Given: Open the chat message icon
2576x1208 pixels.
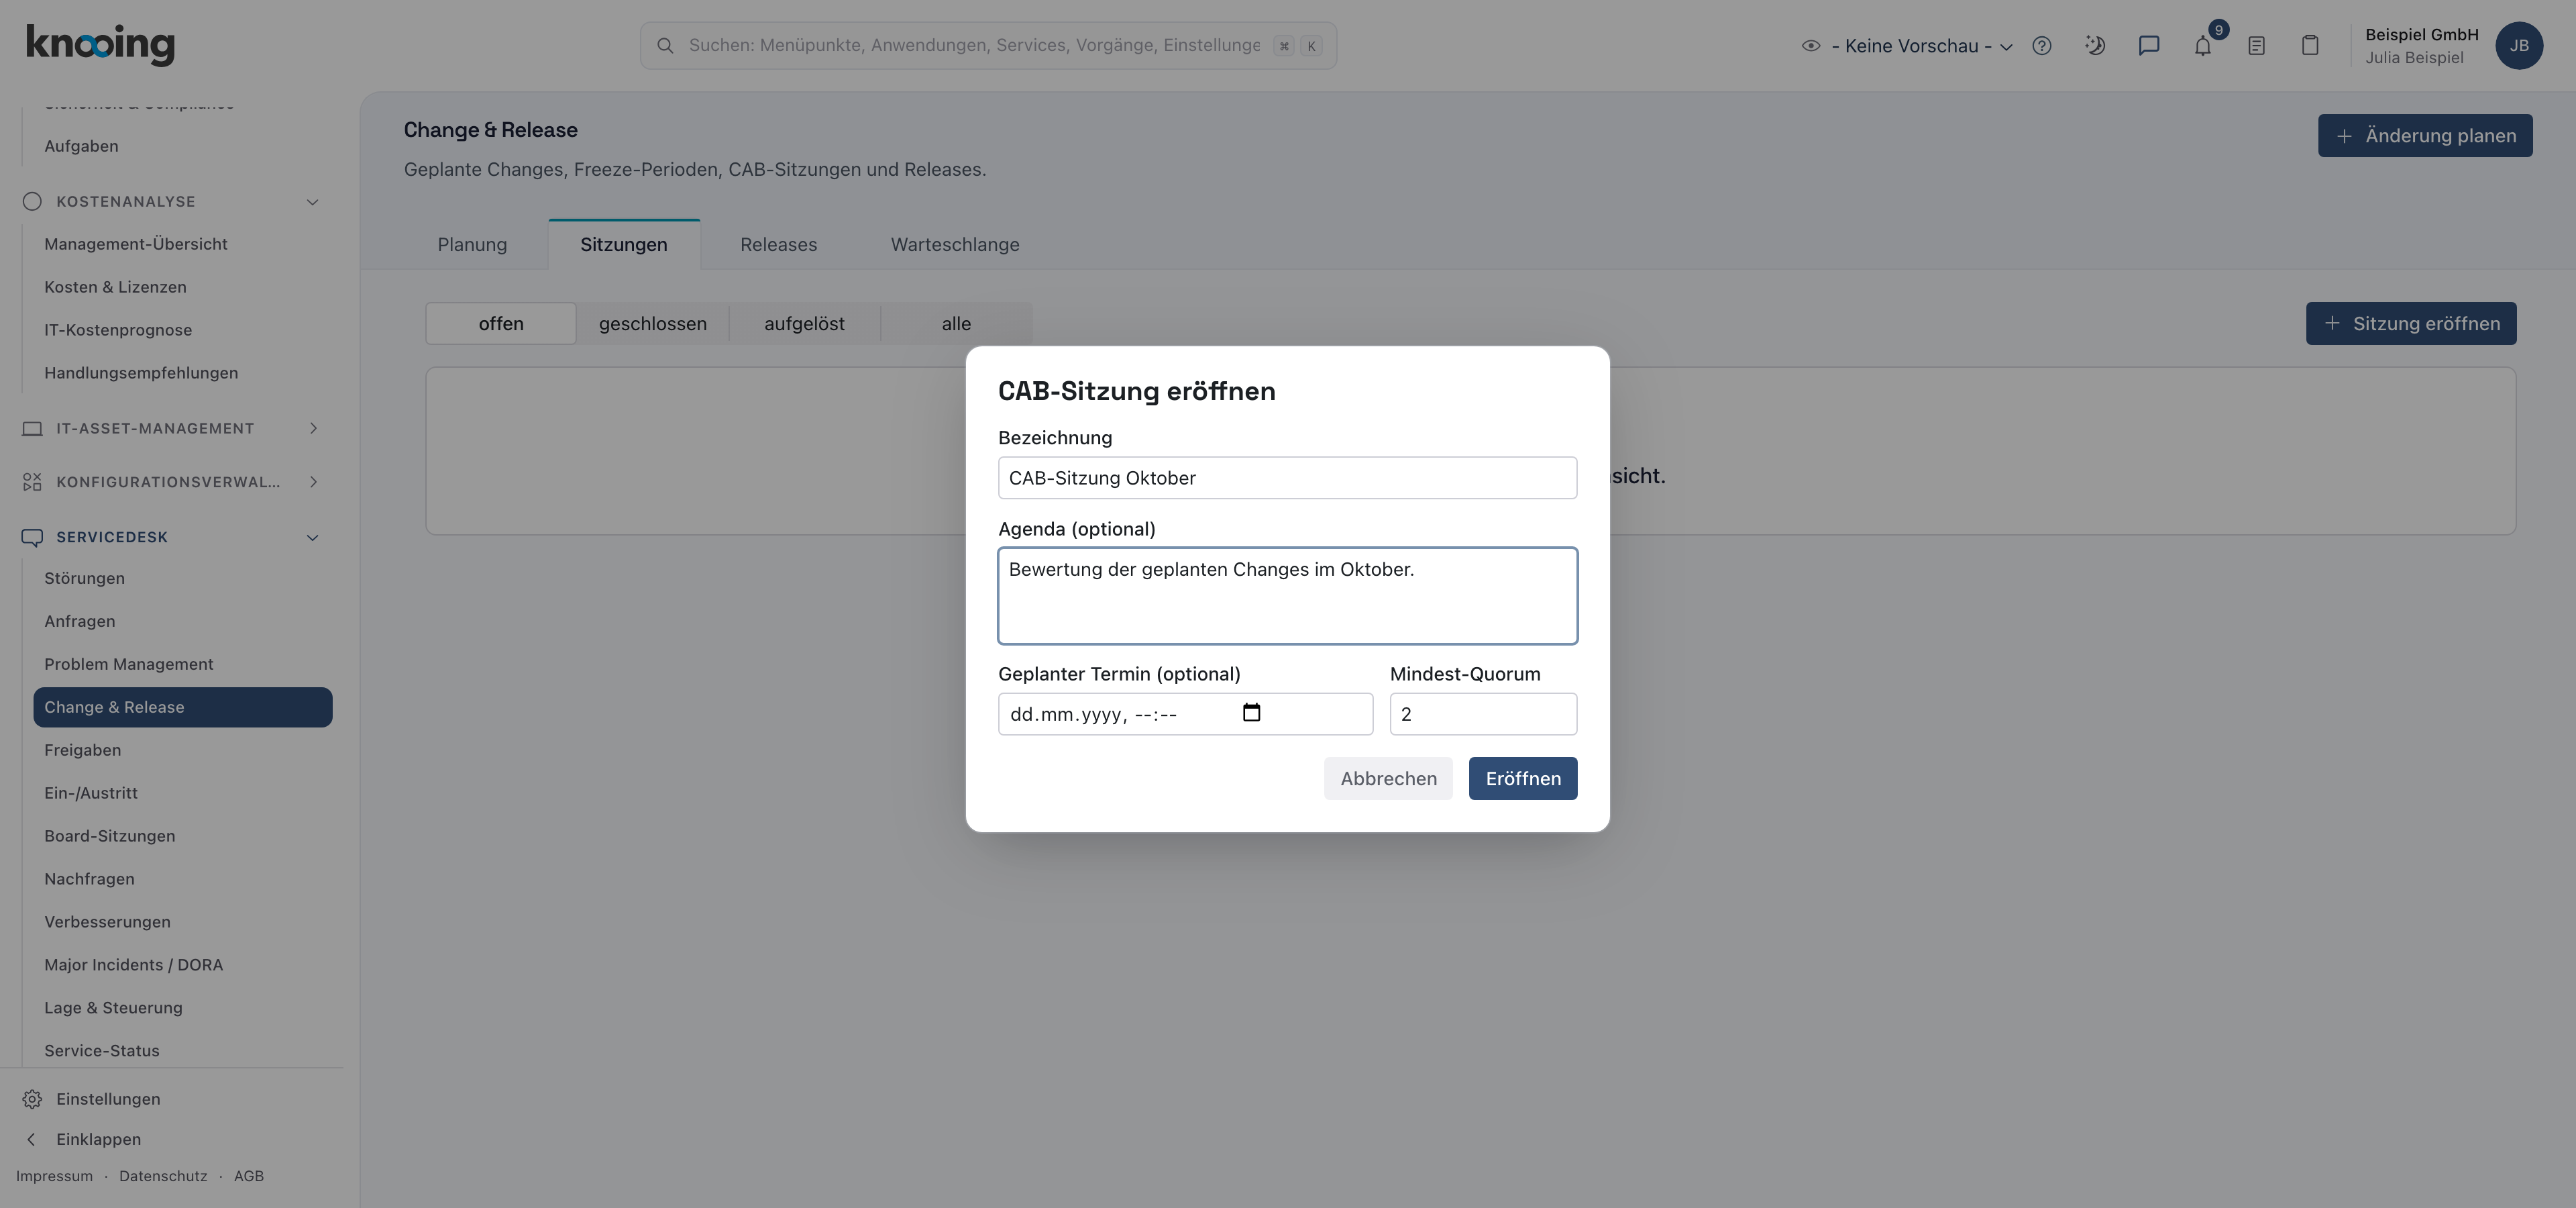Looking at the screenshot, I should coord(2148,46).
